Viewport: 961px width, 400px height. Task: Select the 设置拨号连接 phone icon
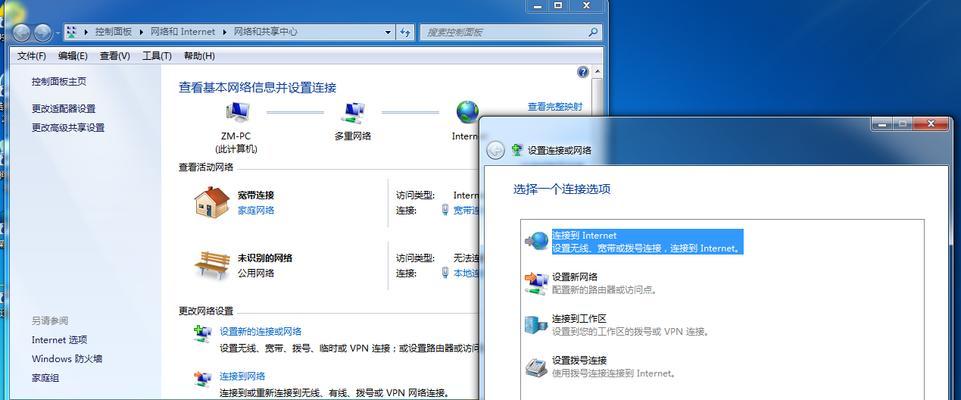tap(536, 366)
